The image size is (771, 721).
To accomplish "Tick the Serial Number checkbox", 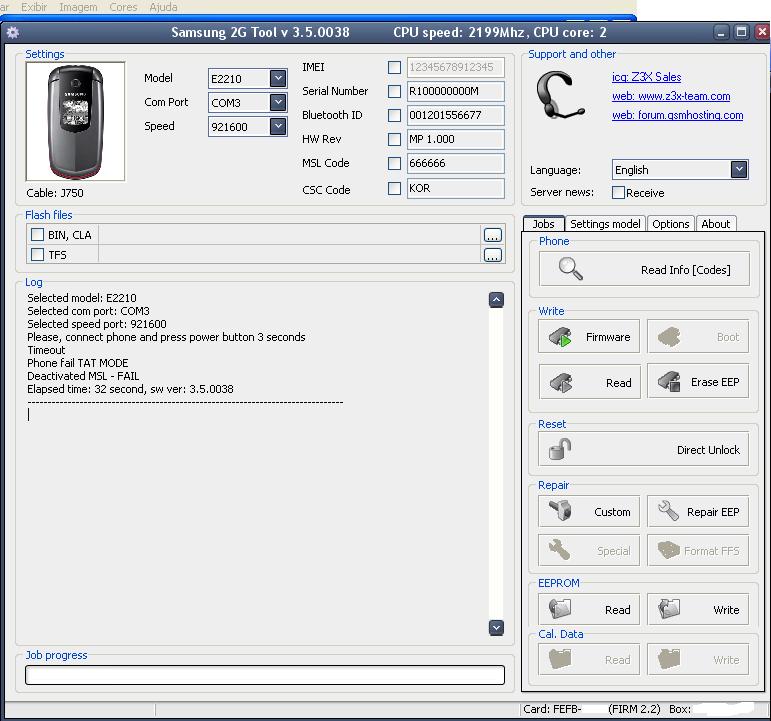I will [x=394, y=91].
